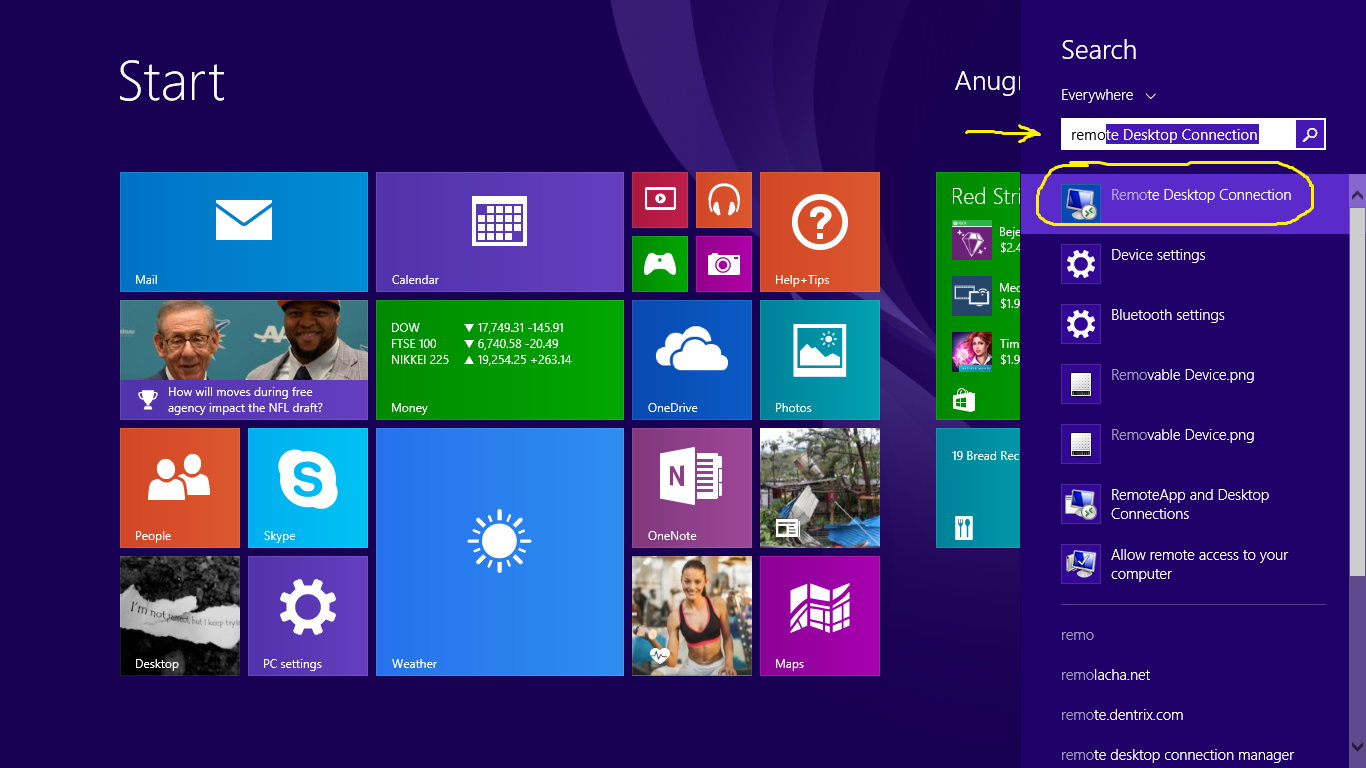This screenshot has height=768, width=1366.
Task: Open the green Store tile
Action: (979, 296)
